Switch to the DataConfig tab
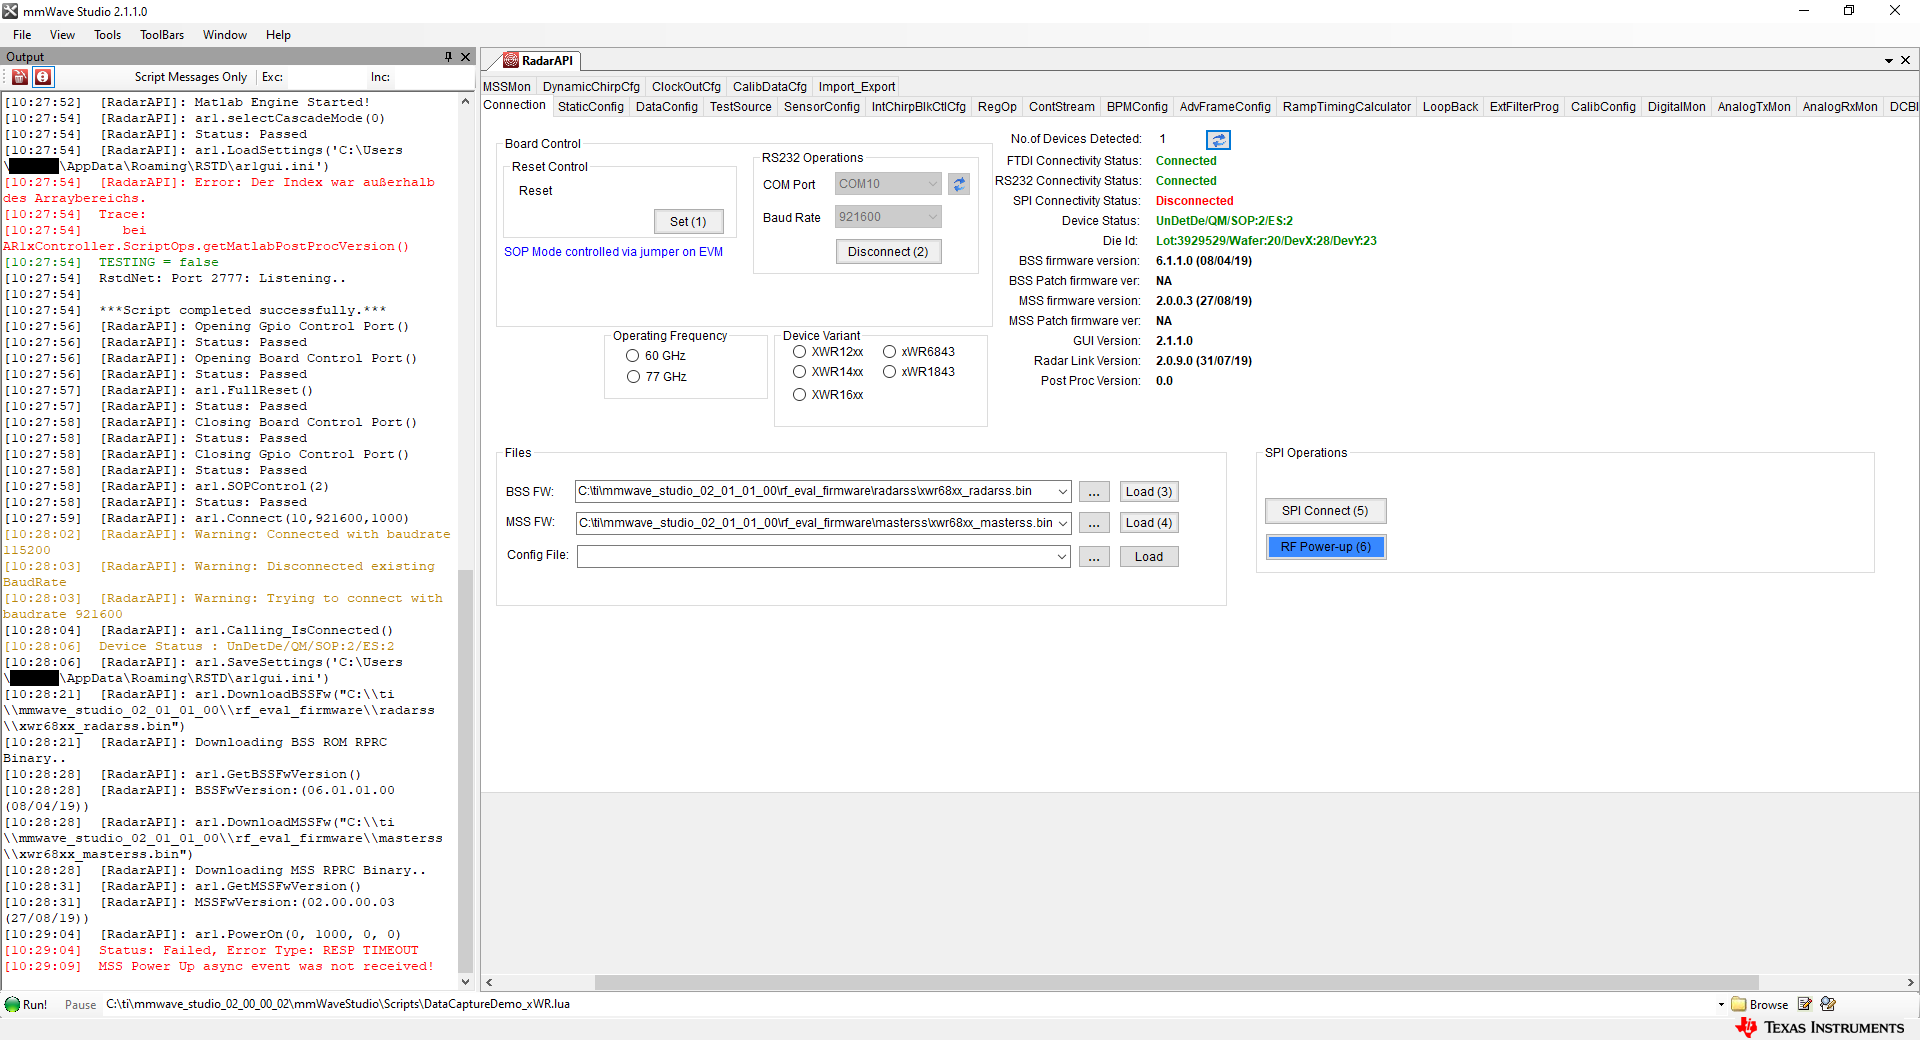This screenshot has height=1040, width=1920. pyautogui.click(x=666, y=107)
